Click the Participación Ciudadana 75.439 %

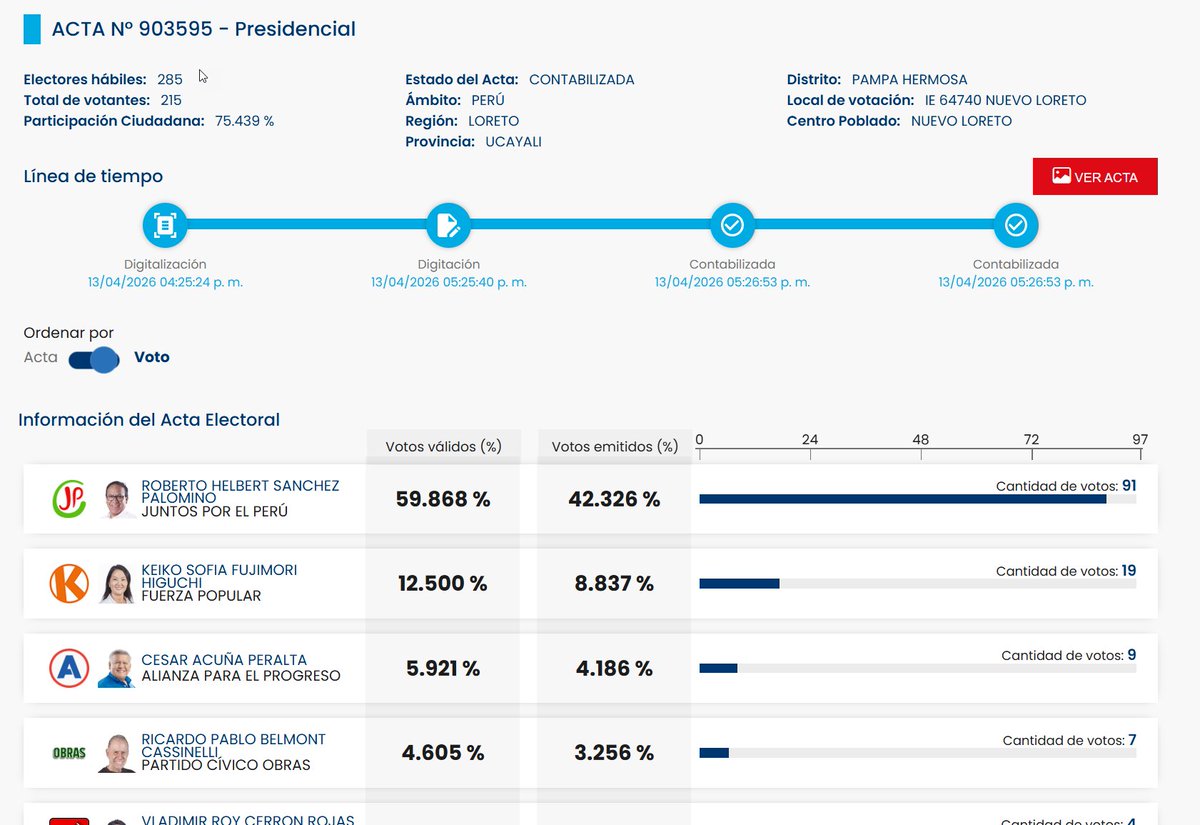click(244, 121)
